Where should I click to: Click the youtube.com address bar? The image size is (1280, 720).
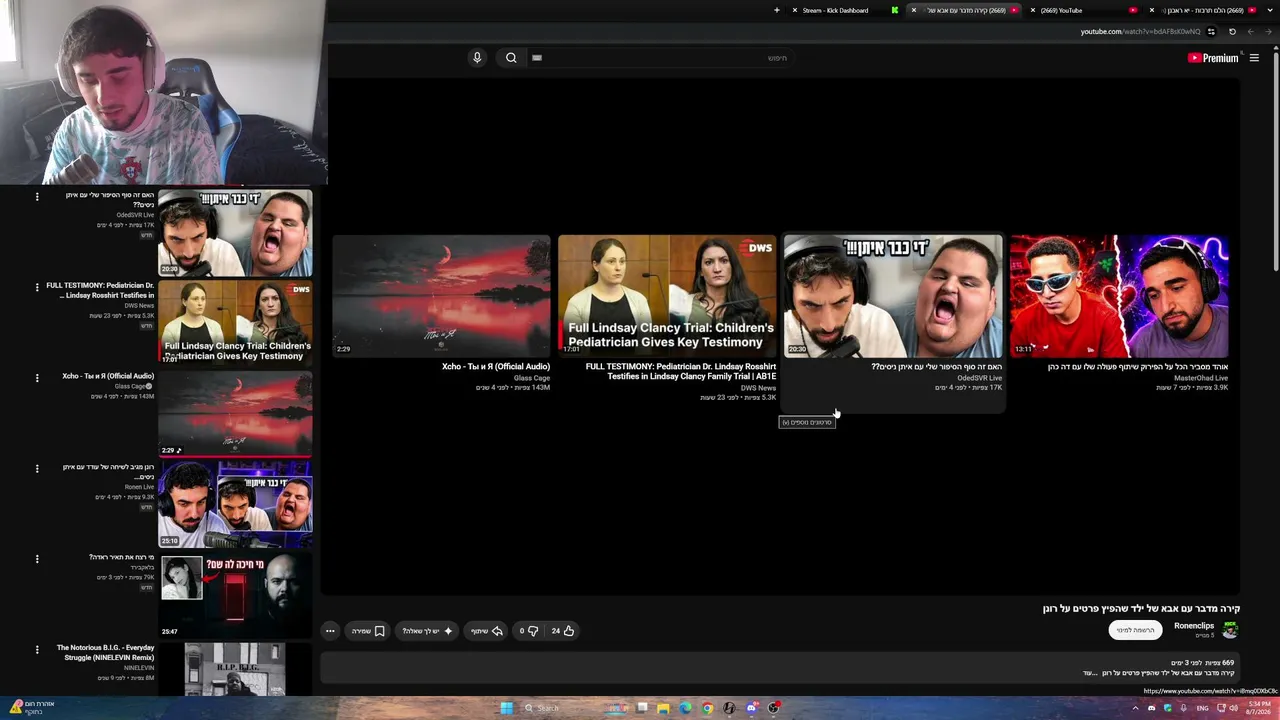1140,32
